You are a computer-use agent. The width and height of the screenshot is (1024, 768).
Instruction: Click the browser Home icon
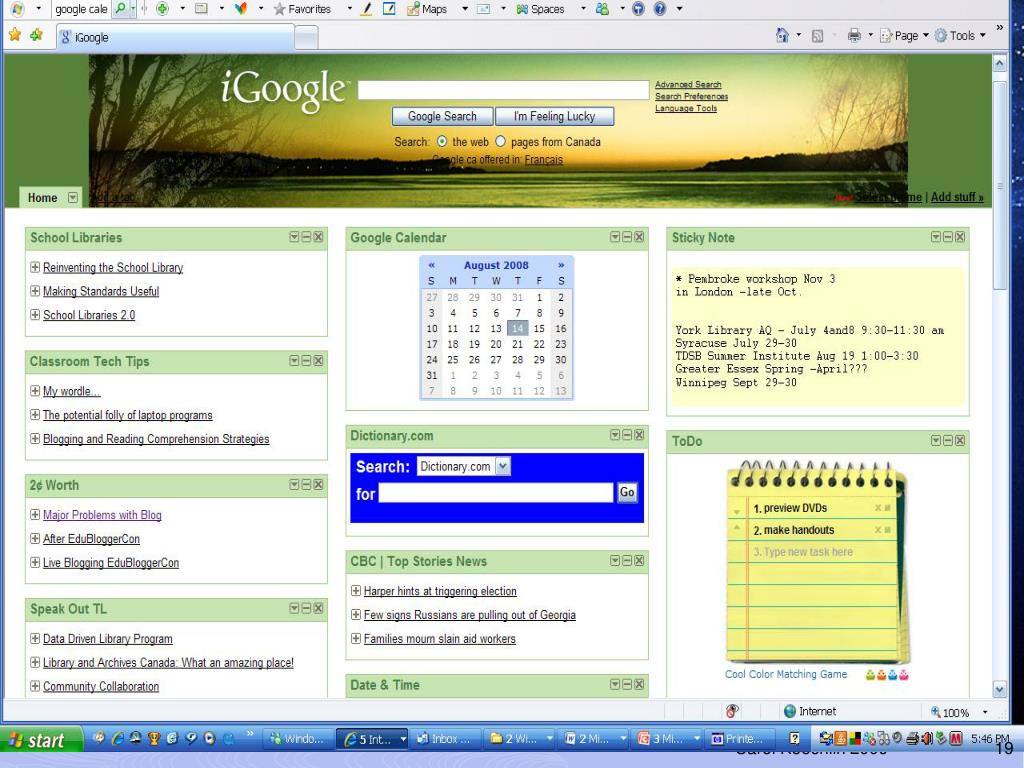point(782,35)
